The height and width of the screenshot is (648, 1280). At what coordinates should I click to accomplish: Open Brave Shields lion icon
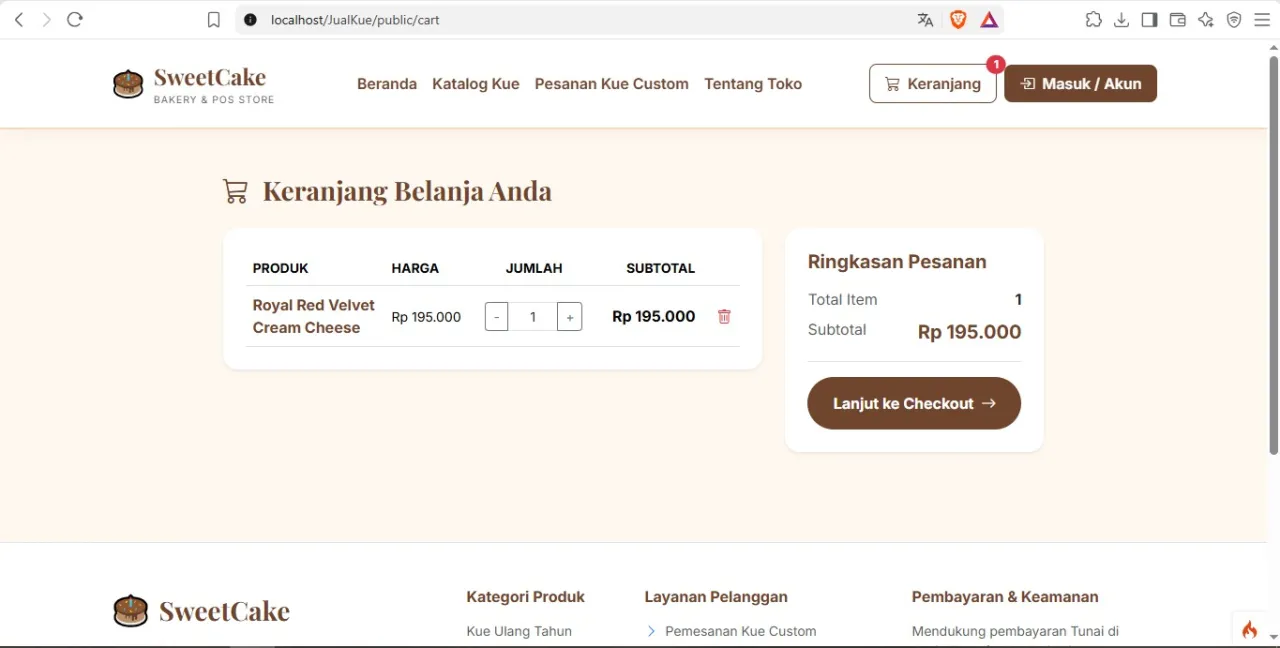click(957, 20)
